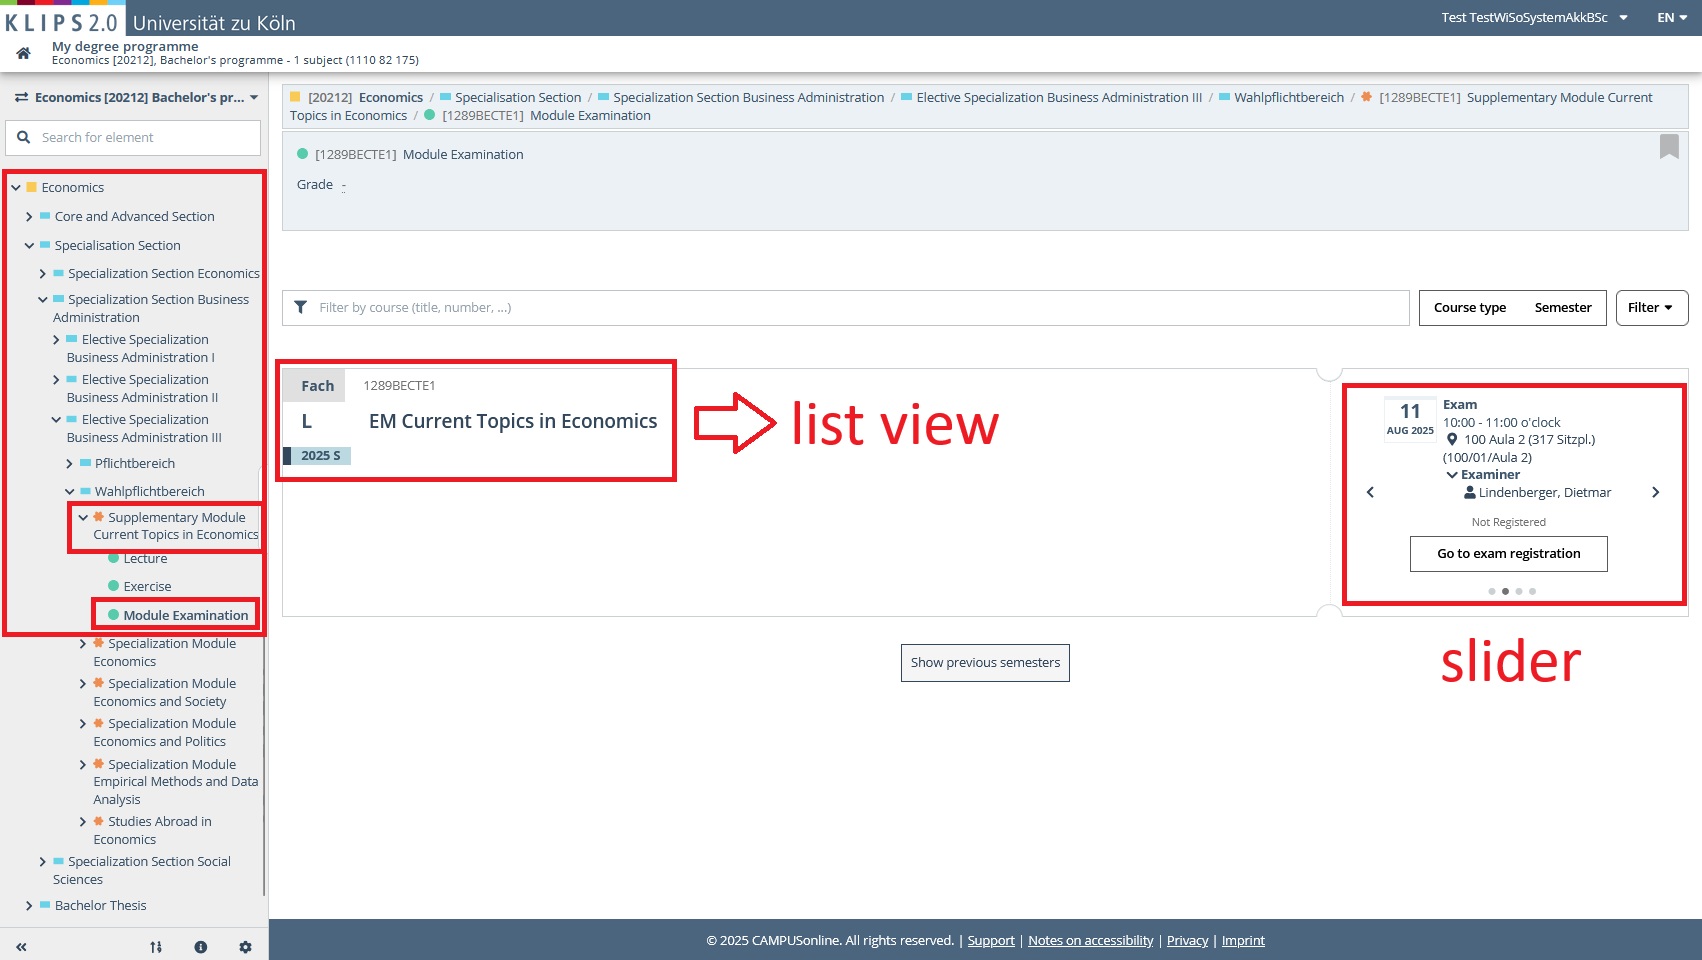Open the sidebar settings gear icon
Image resolution: width=1702 pixels, height=960 pixels.
[x=245, y=946]
